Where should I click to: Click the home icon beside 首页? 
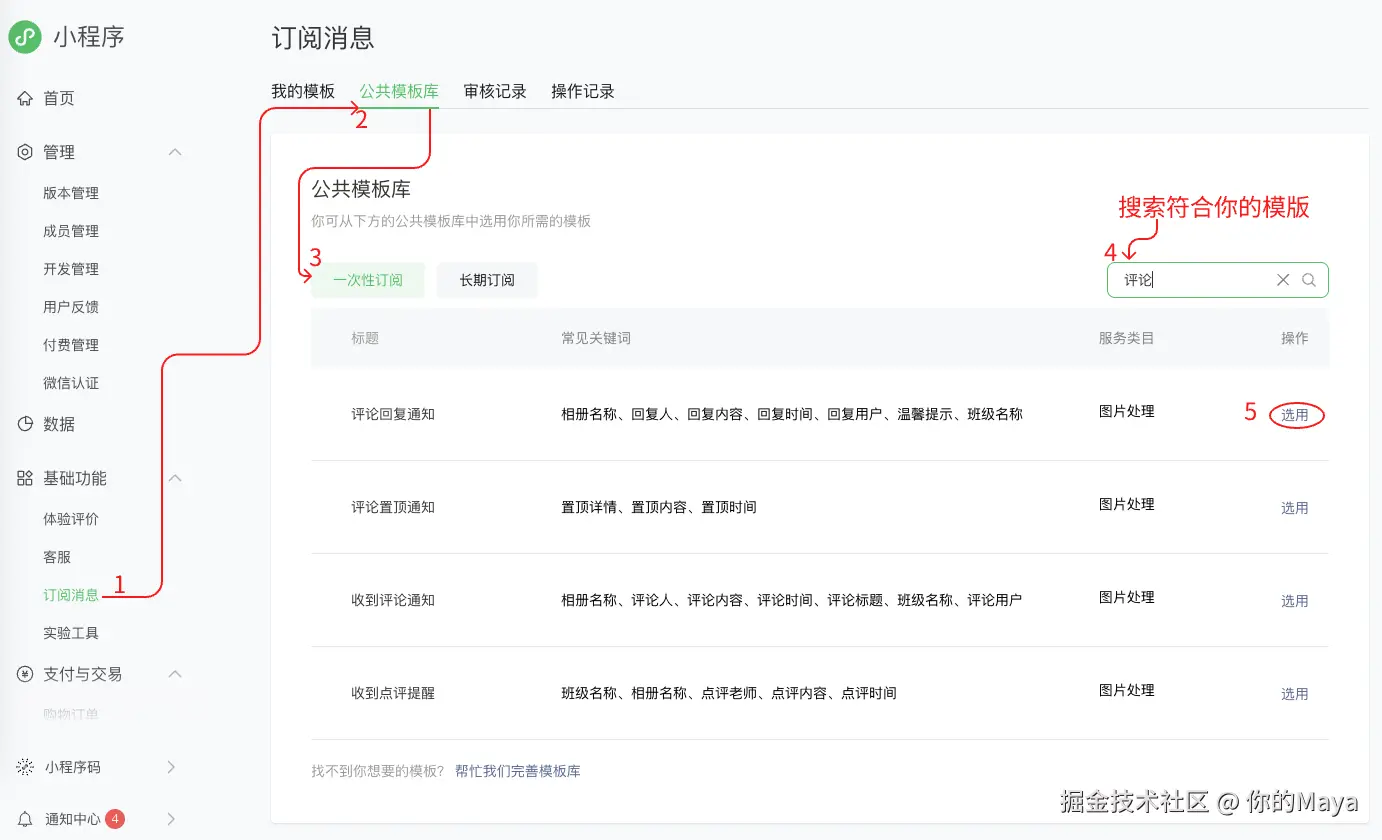25,99
